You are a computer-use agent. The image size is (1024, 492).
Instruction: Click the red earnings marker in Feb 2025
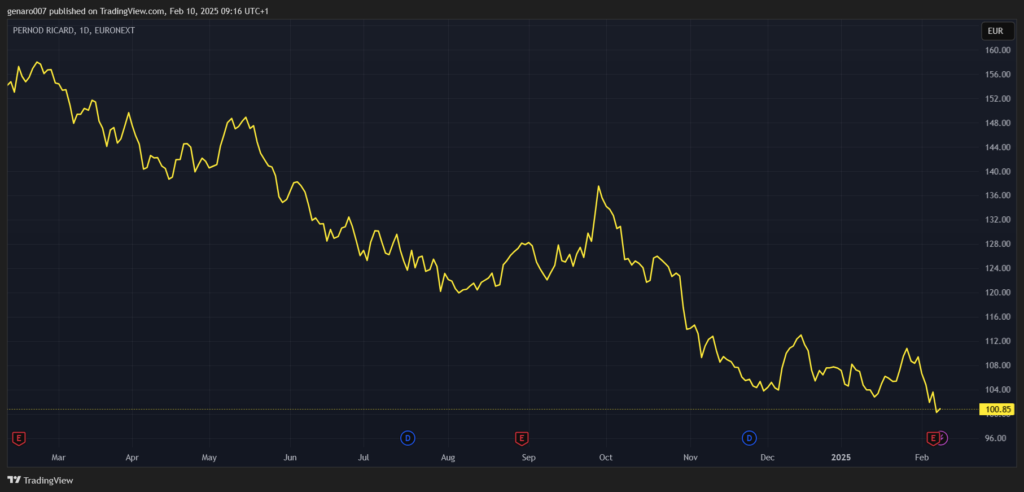coord(933,438)
